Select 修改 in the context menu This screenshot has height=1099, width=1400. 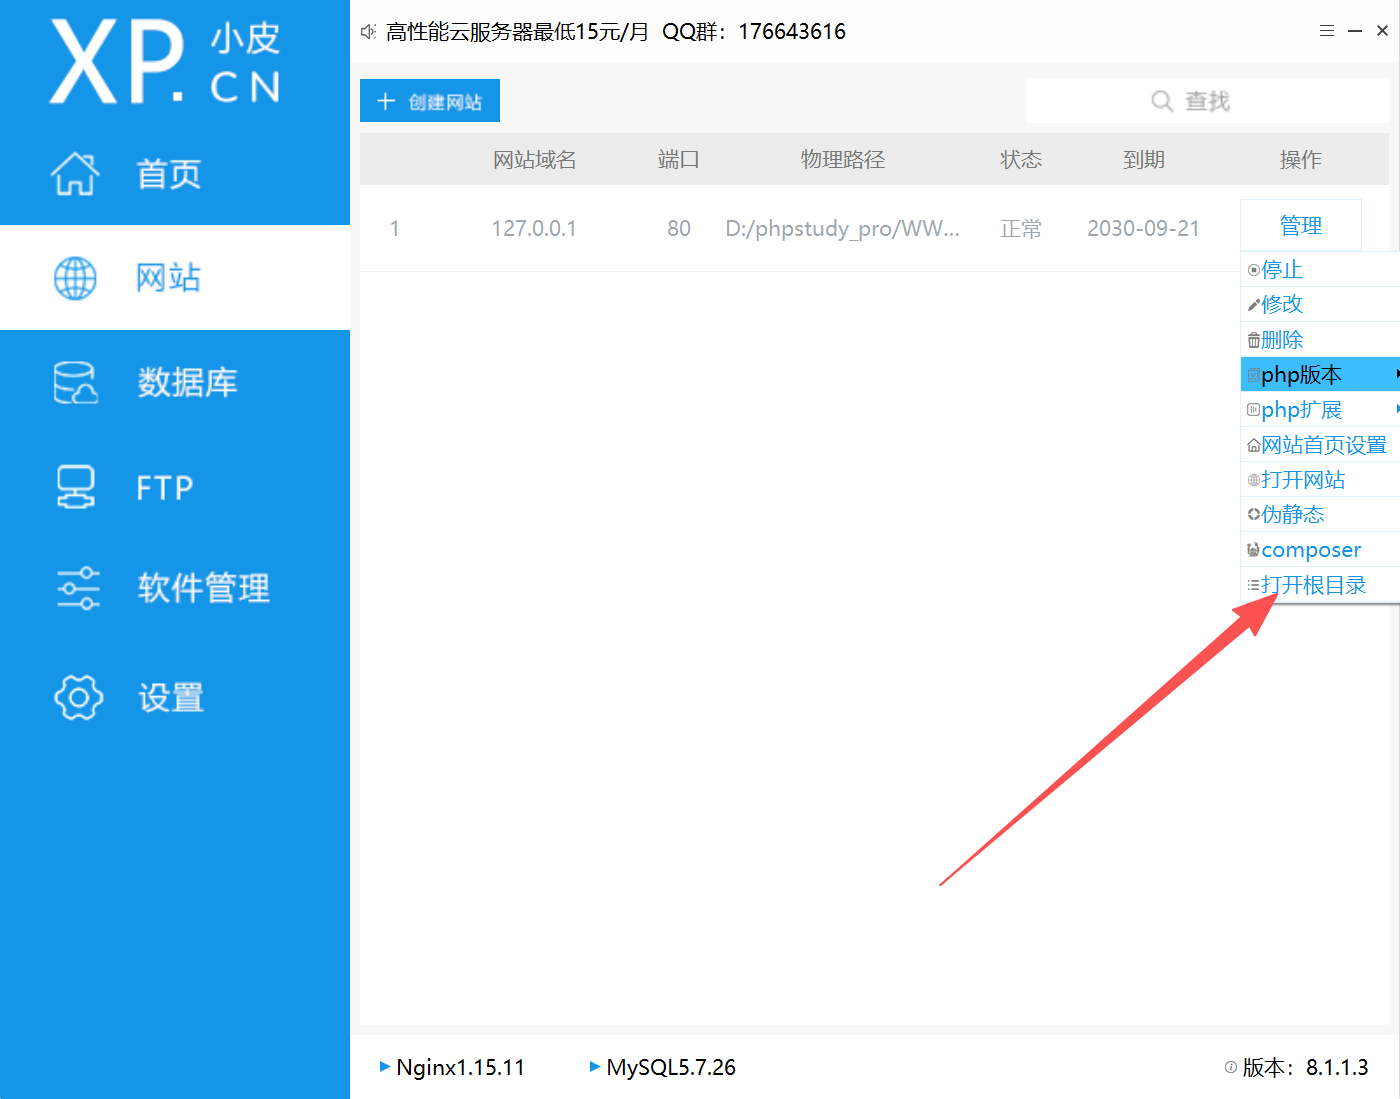[1320, 304]
